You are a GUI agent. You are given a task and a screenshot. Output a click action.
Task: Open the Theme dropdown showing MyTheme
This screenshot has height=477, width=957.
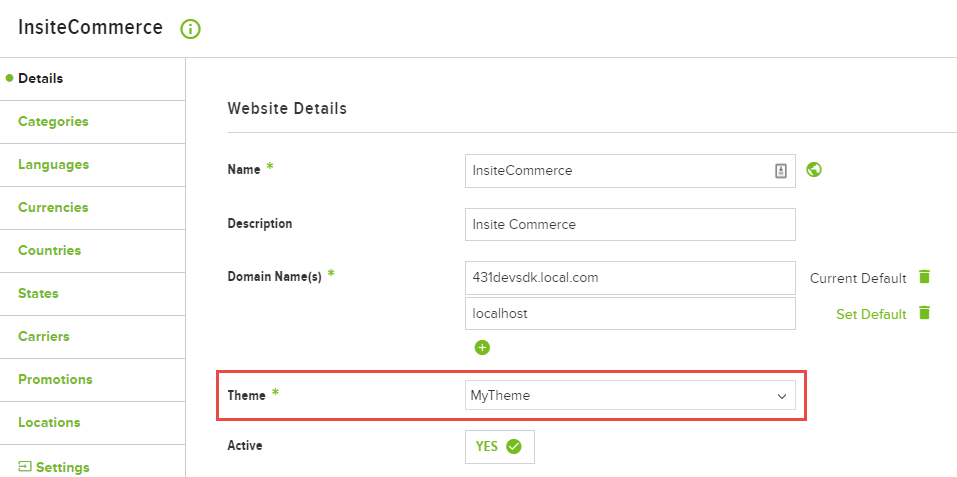point(630,396)
